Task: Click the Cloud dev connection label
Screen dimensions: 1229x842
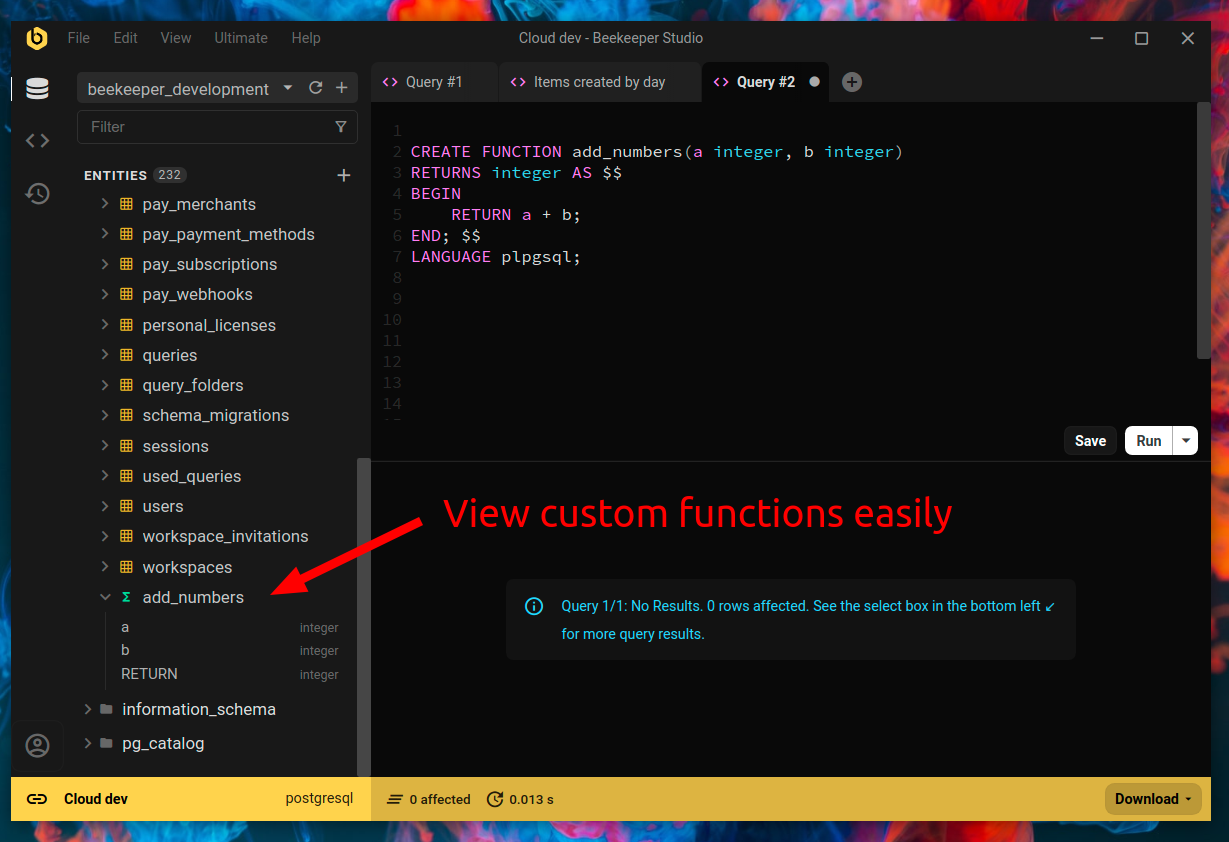Action: 96,799
